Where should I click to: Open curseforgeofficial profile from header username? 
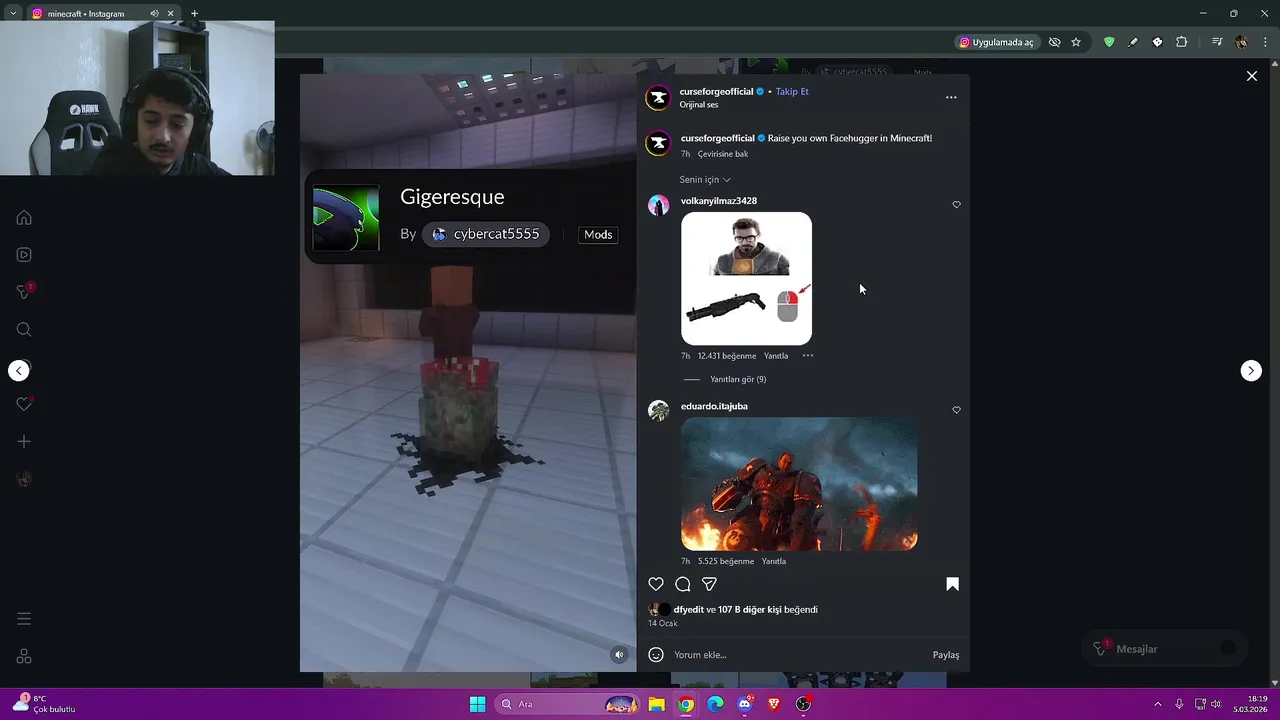716,91
